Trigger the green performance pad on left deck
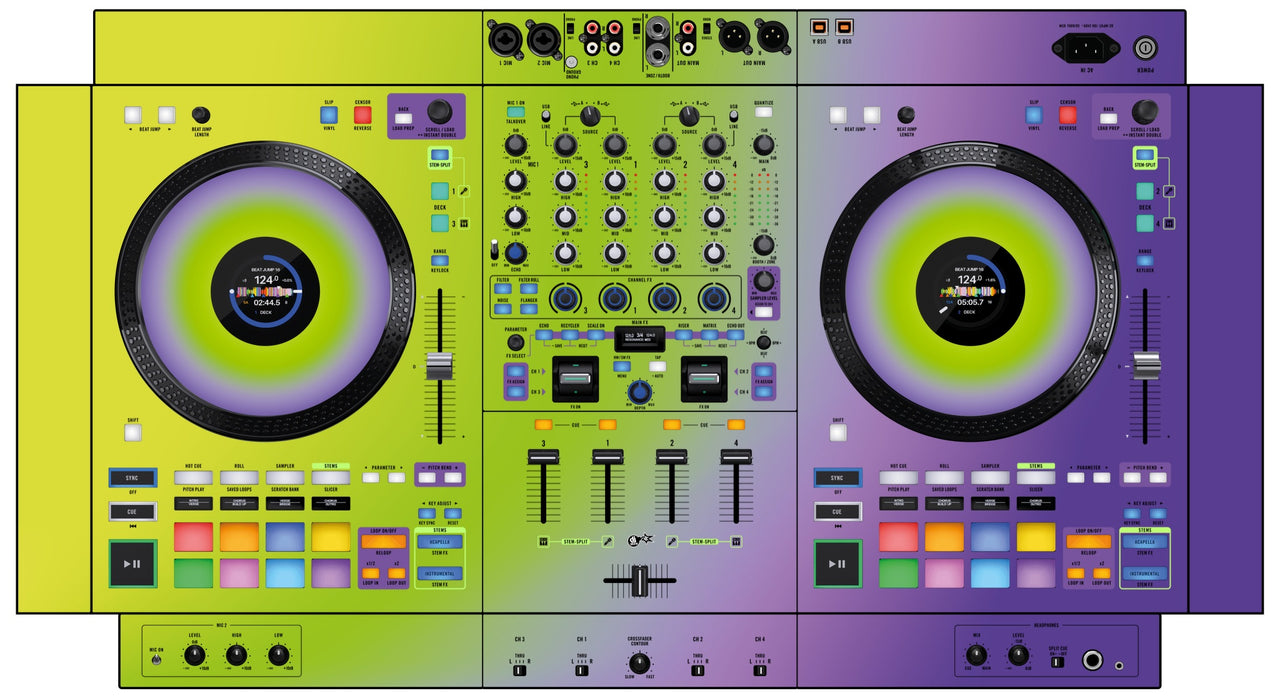The height and width of the screenshot is (698, 1280). 193,573
